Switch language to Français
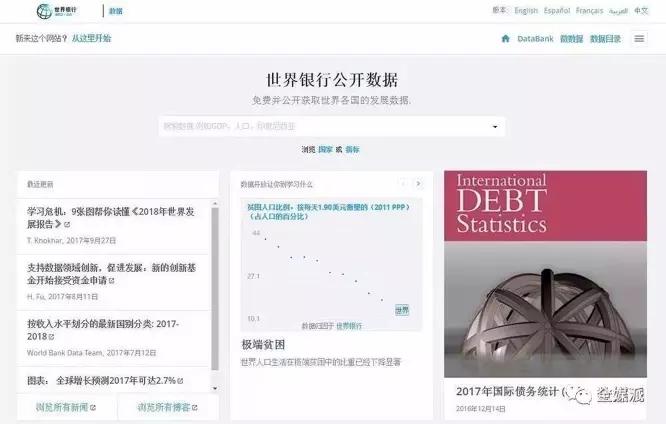The image size is (666, 424). click(589, 11)
